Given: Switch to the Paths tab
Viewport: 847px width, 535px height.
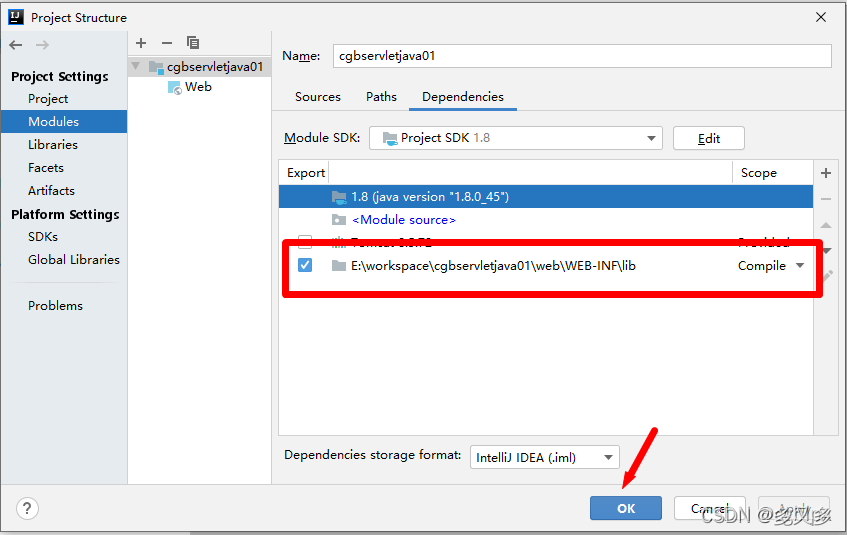Looking at the screenshot, I should 381,97.
